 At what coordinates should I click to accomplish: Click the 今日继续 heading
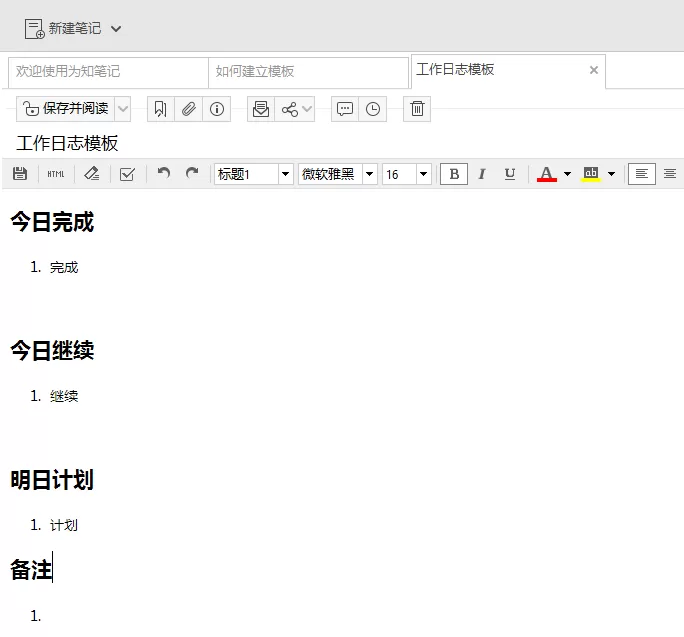point(52,350)
